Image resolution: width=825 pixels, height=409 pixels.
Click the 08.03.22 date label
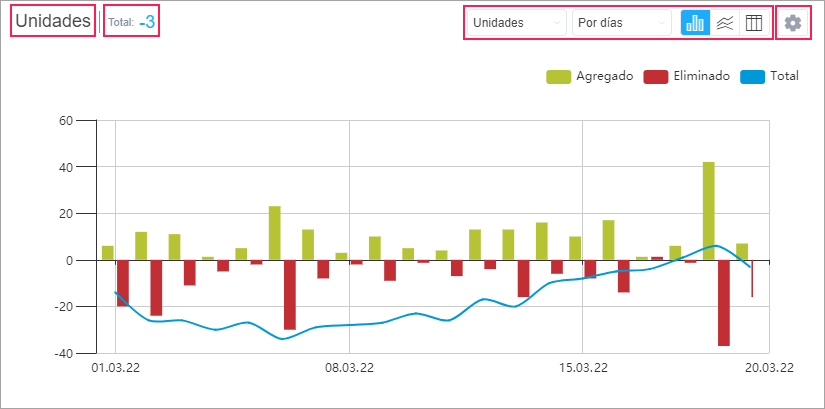pos(349,368)
